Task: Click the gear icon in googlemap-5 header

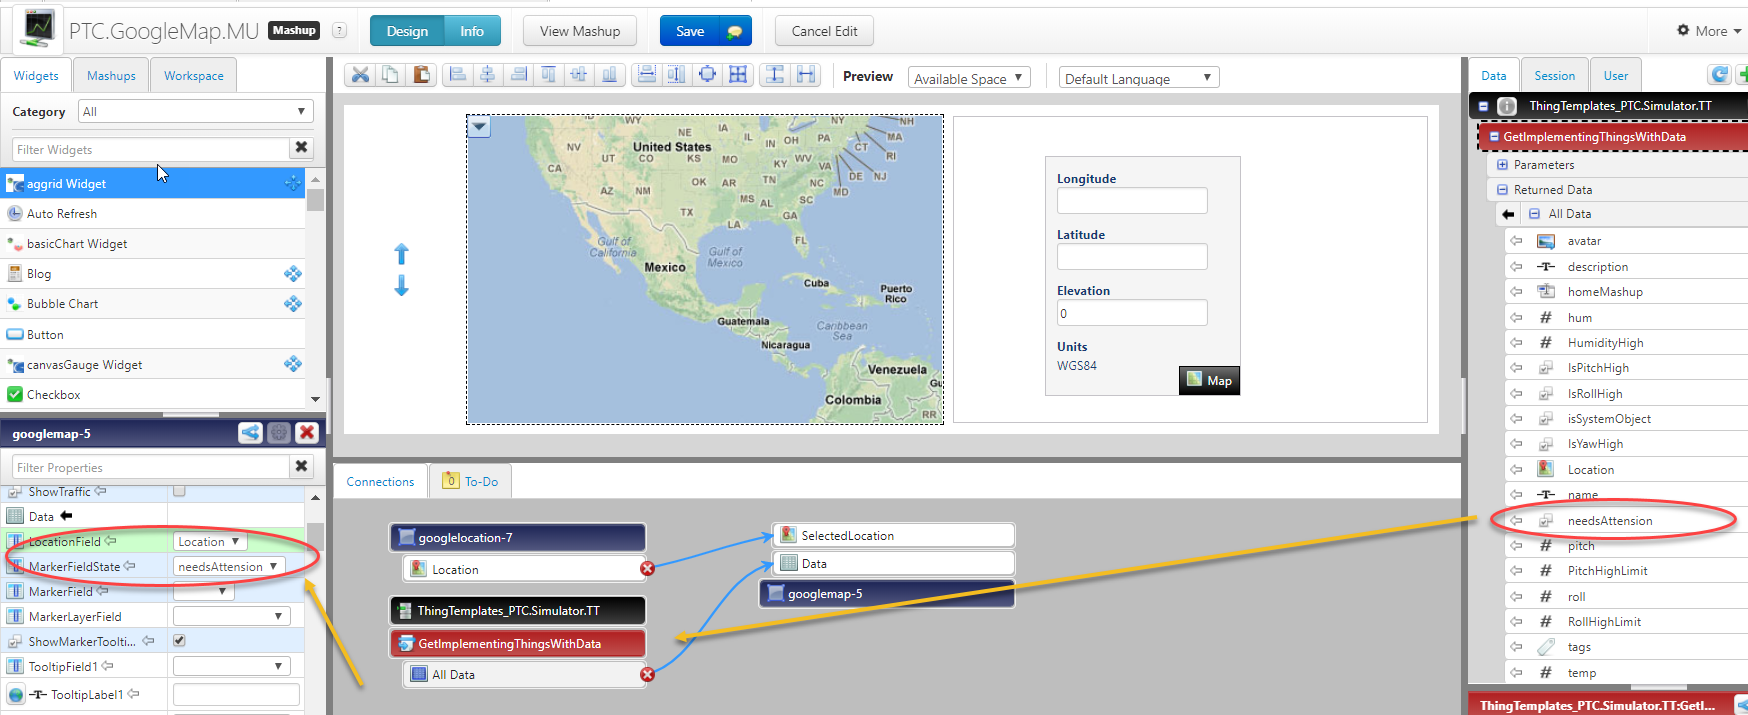Action: [x=279, y=433]
